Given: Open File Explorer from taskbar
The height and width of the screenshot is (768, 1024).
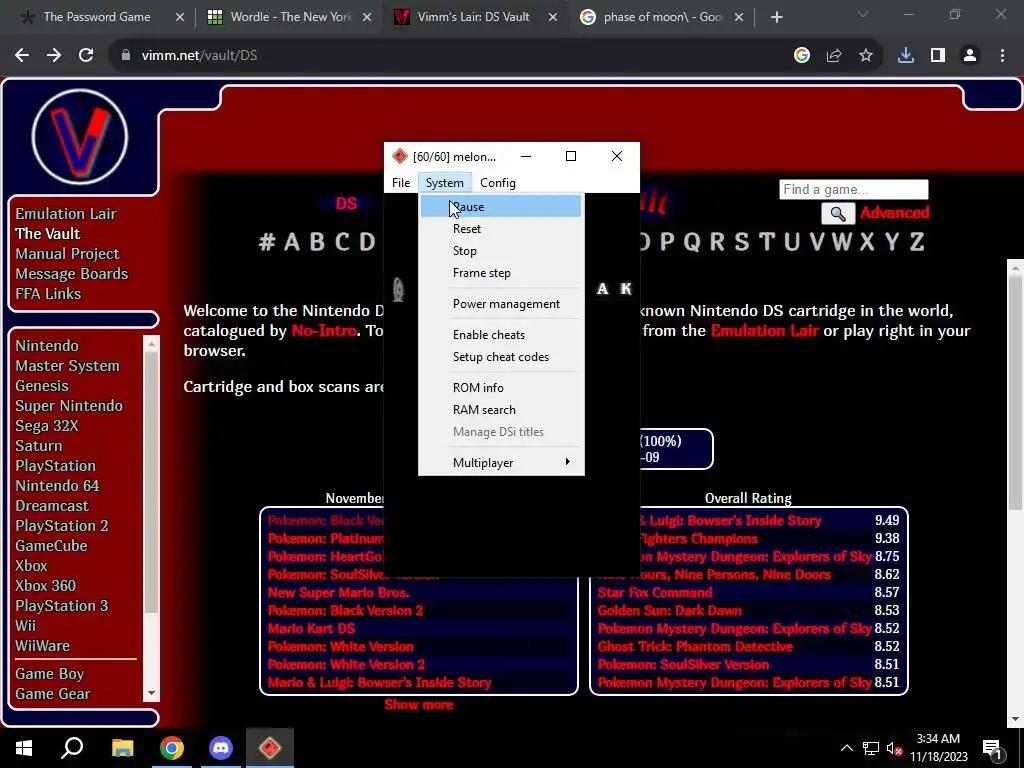Looking at the screenshot, I should [x=122, y=748].
